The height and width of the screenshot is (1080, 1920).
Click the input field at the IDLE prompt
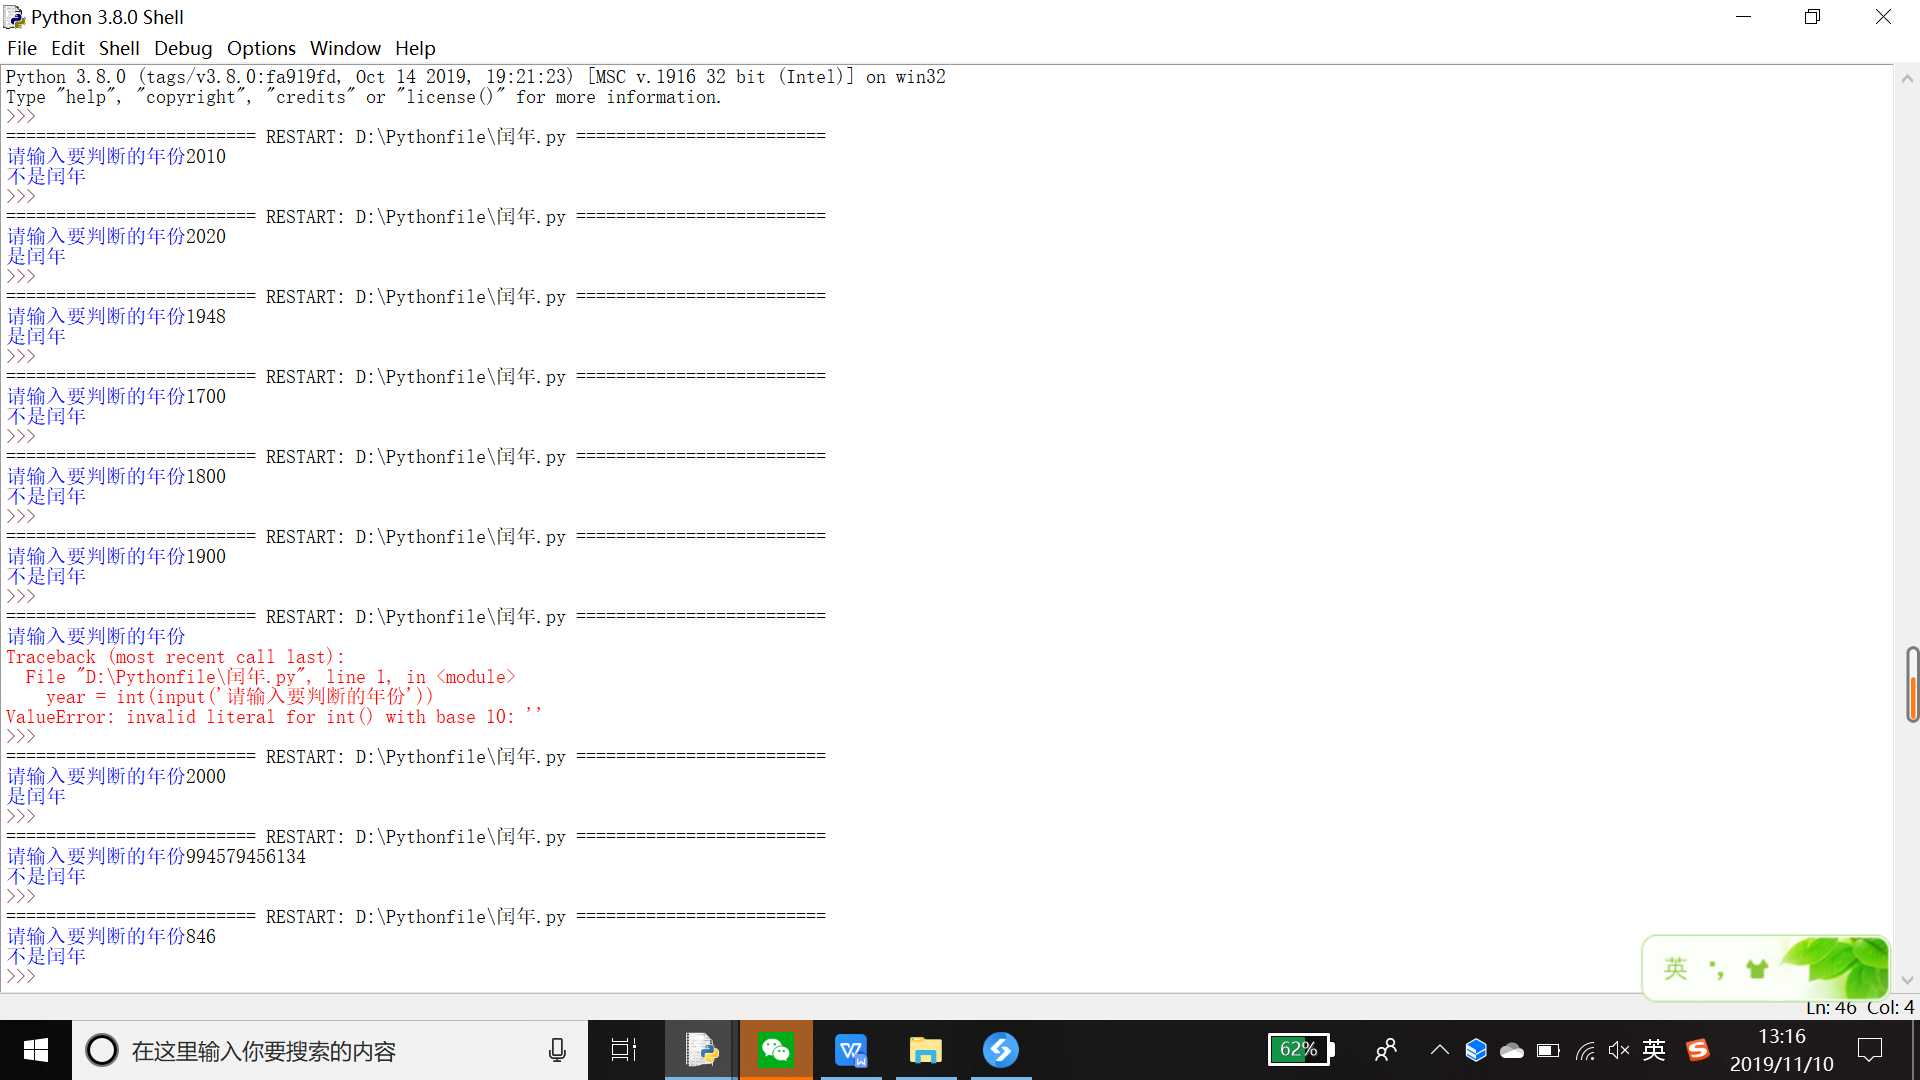[x=46, y=976]
